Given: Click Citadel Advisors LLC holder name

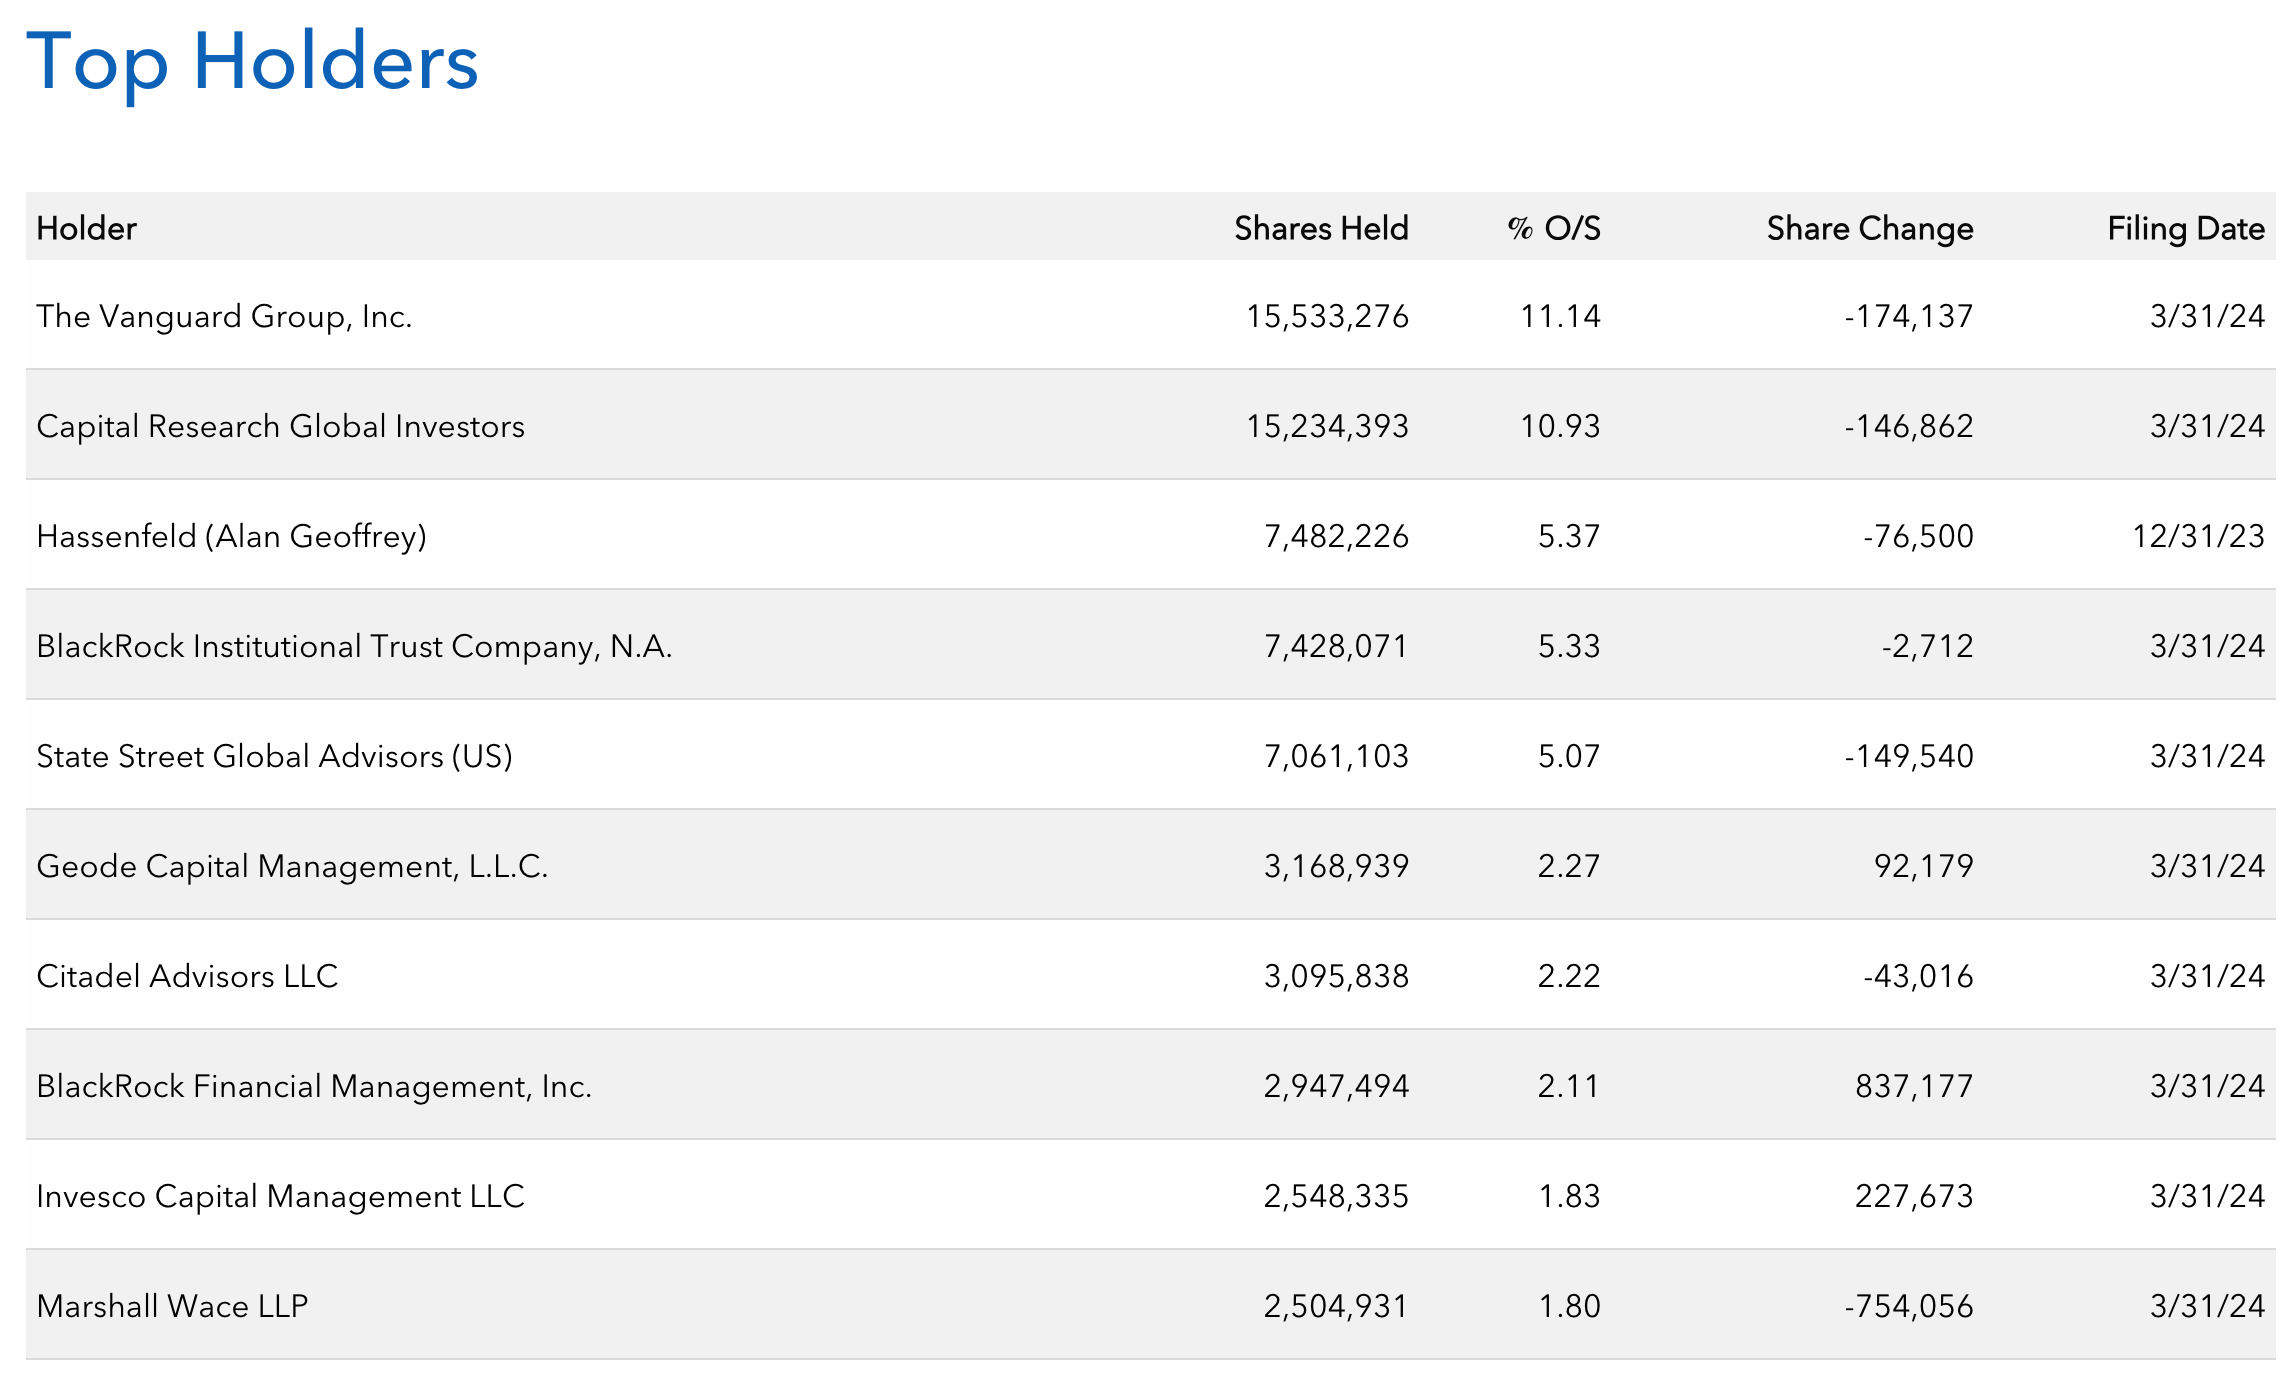Looking at the screenshot, I should 187,976.
